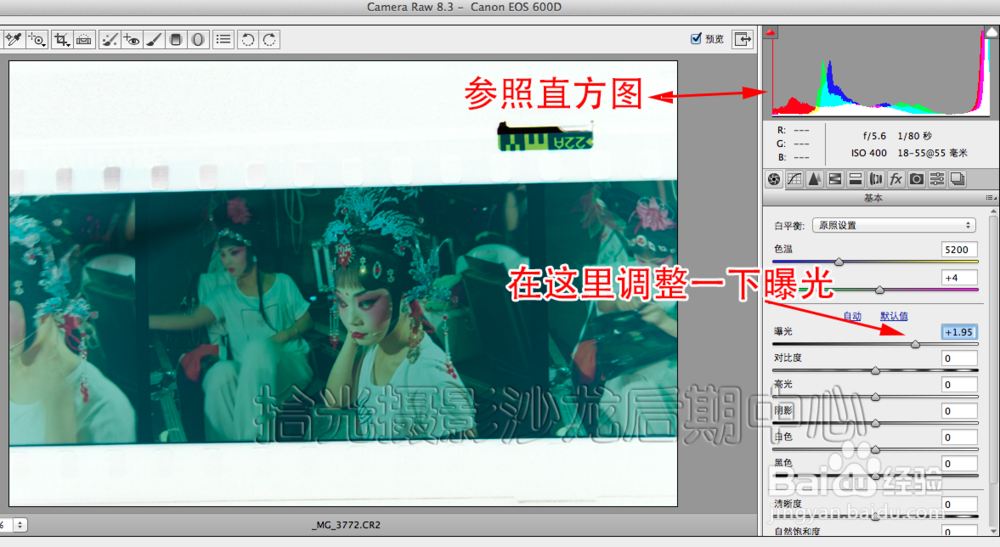Click the 默认值 default link
The image size is (1000, 547).
pos(893,316)
